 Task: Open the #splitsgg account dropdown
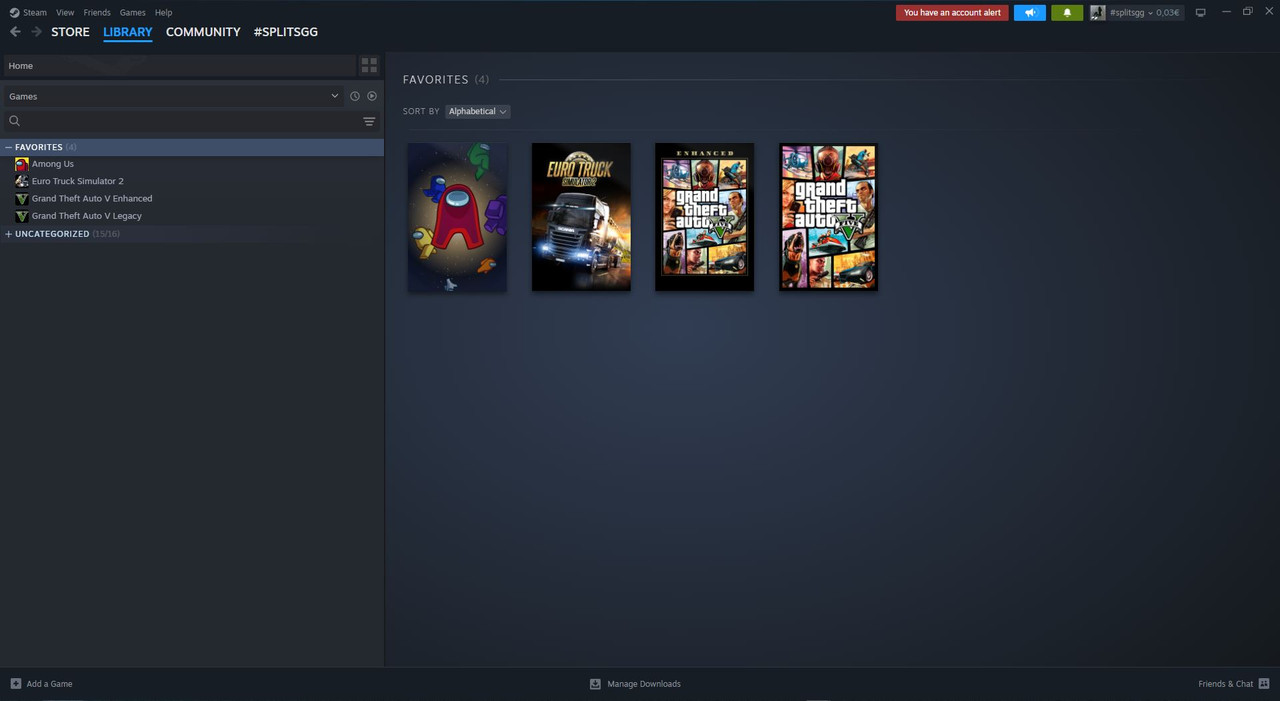click(1131, 13)
